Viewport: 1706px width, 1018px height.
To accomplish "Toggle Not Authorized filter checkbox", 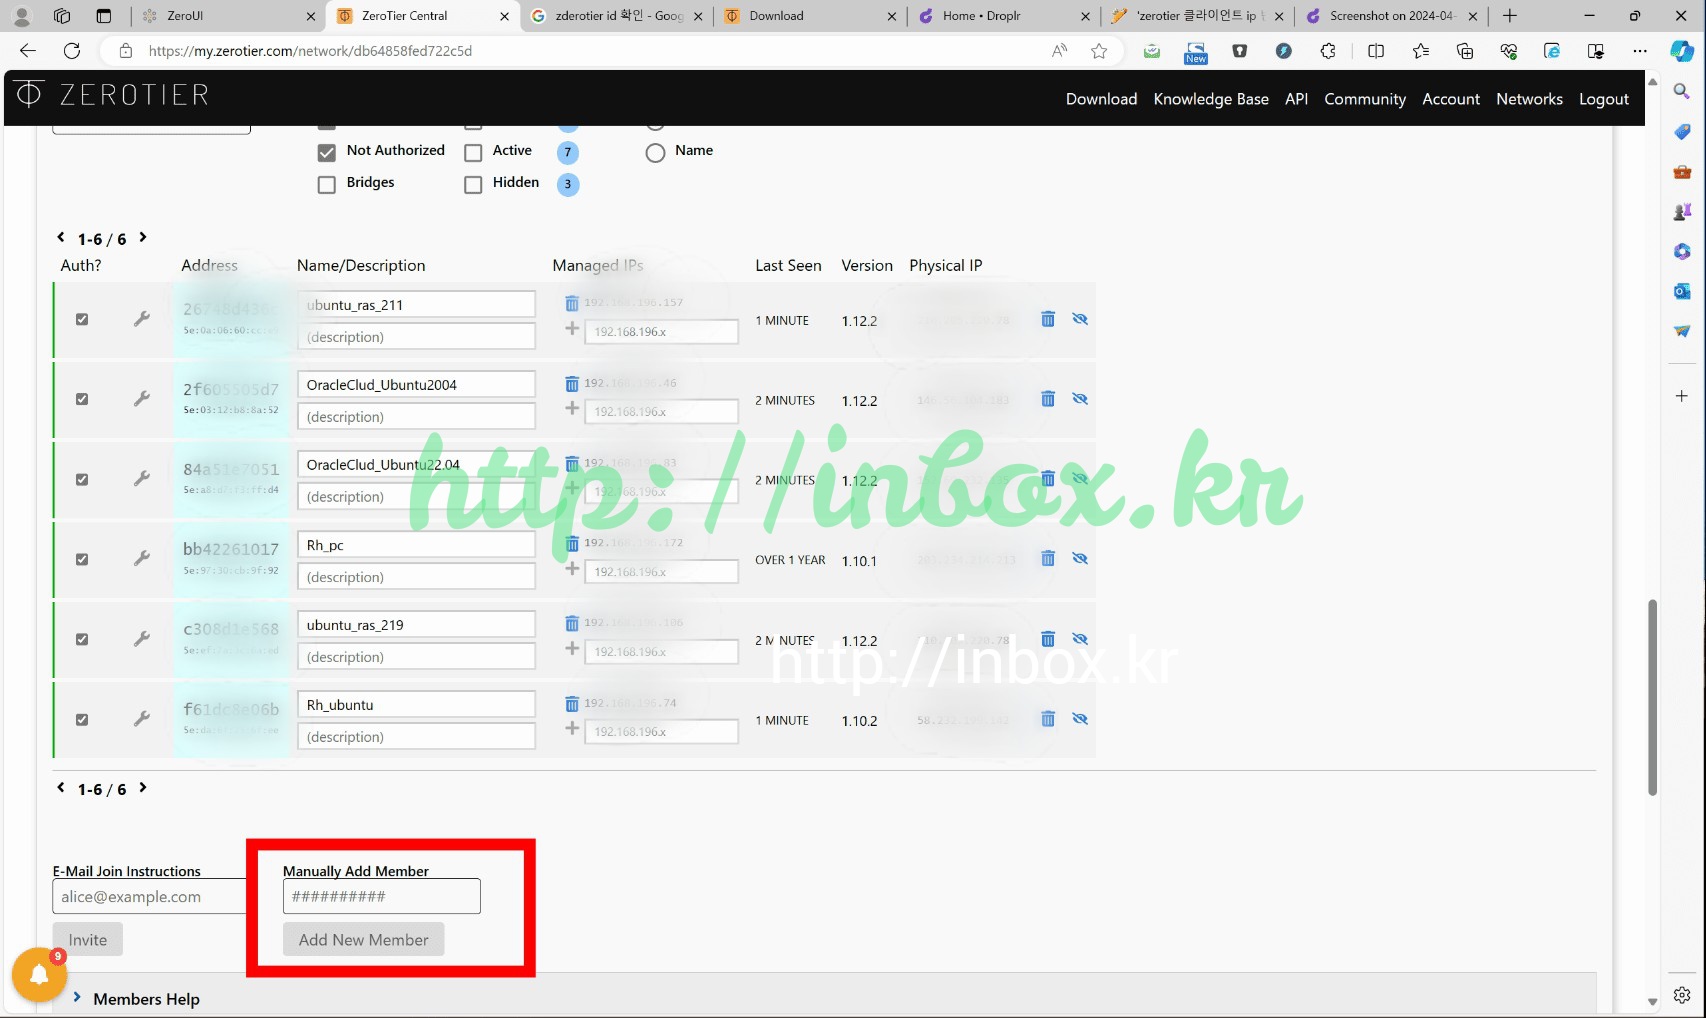I will pos(327,153).
